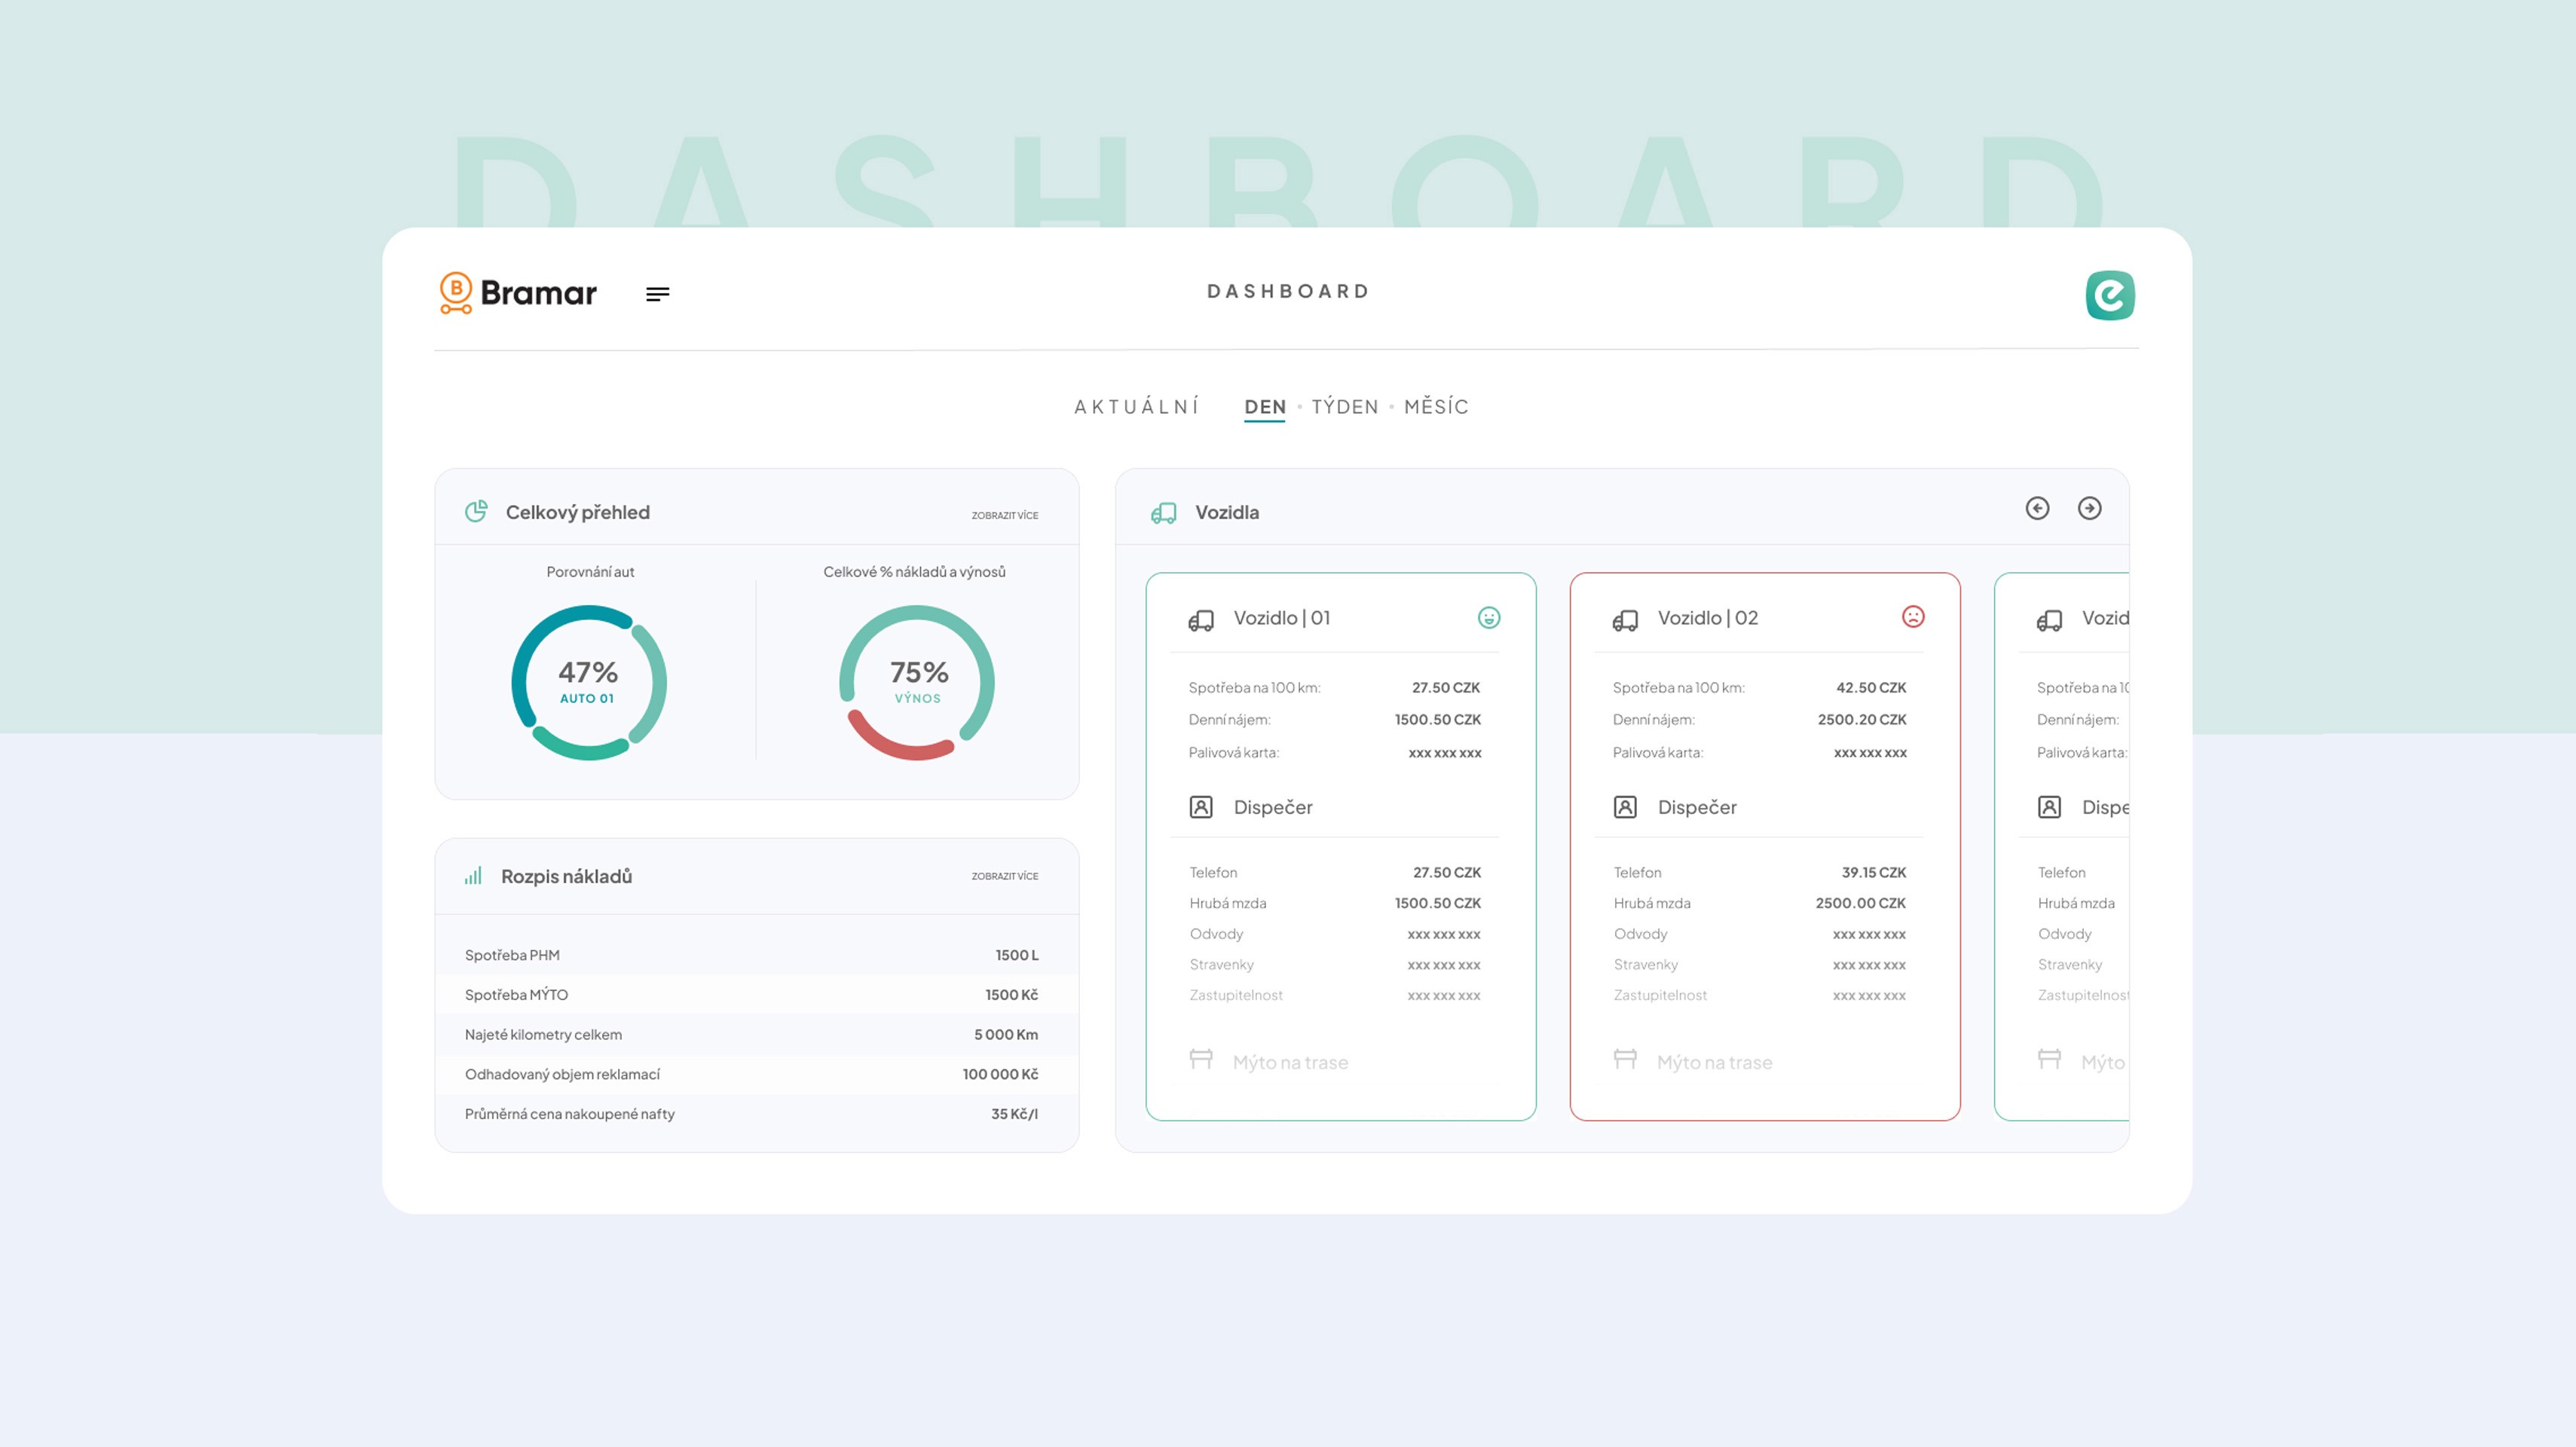Click toll gate icon in Vozidlo 02
The image size is (2576, 1447).
click(x=1625, y=1059)
